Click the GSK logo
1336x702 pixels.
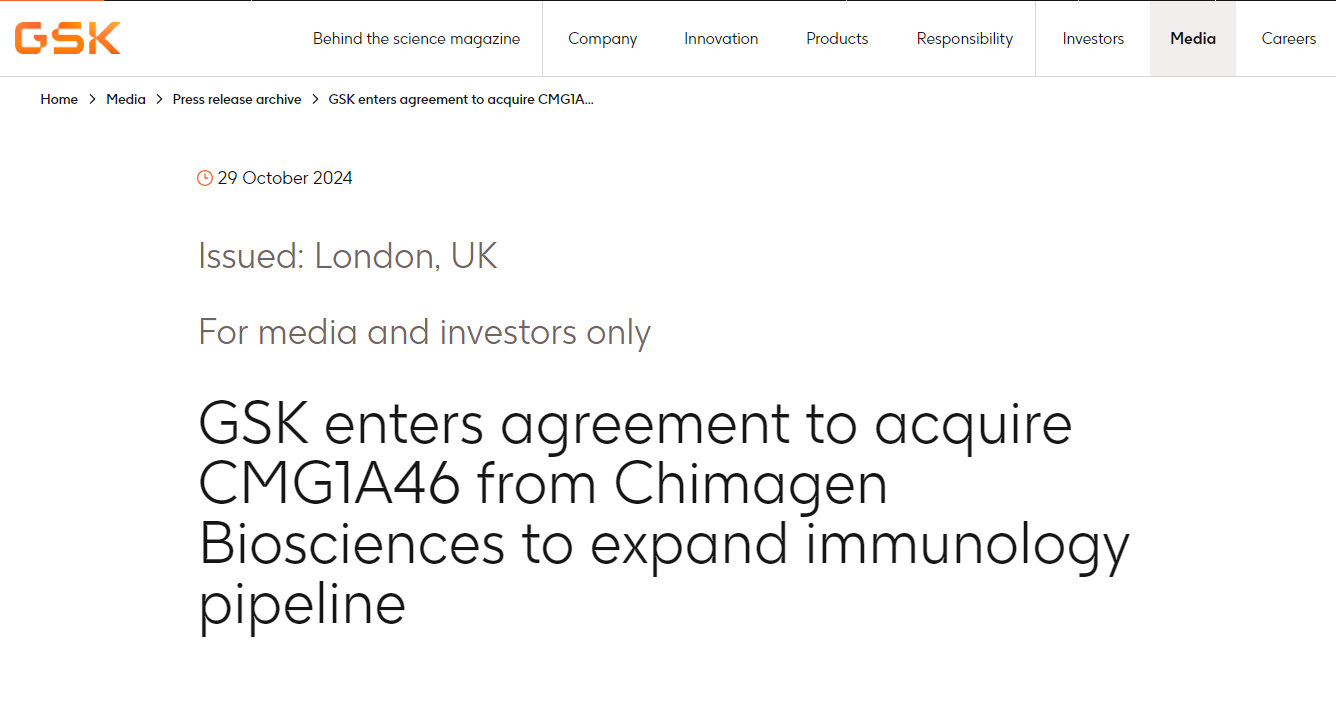[67, 38]
